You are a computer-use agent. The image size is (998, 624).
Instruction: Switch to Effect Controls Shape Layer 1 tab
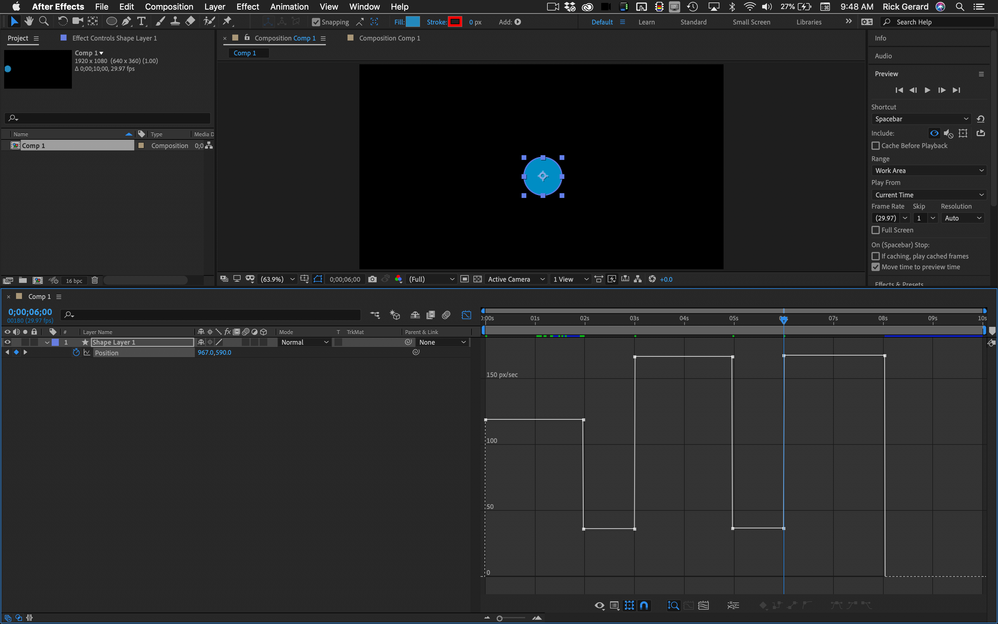tap(114, 38)
